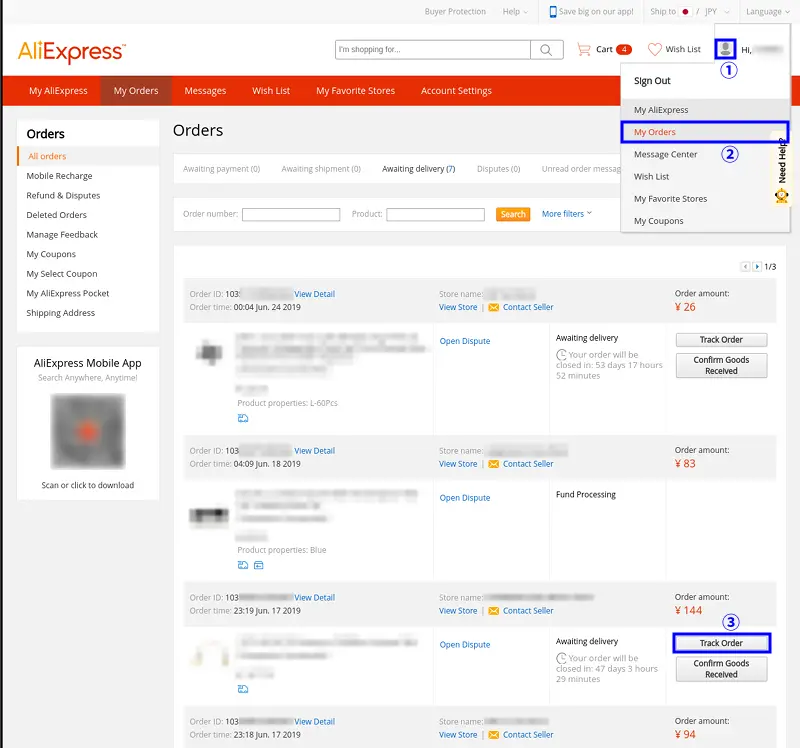Click the search magnifier icon
Viewport: 800px width, 748px height.
(x=544, y=49)
